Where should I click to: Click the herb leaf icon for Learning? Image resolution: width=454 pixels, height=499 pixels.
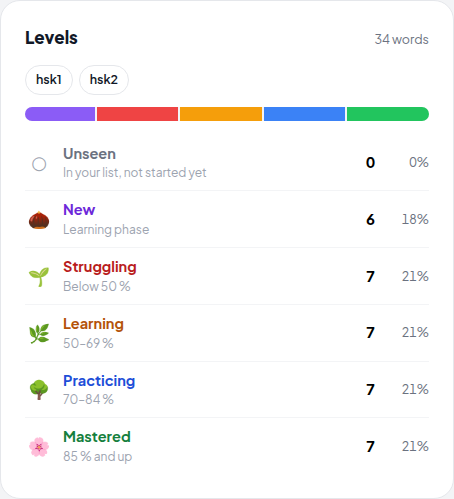(39, 333)
